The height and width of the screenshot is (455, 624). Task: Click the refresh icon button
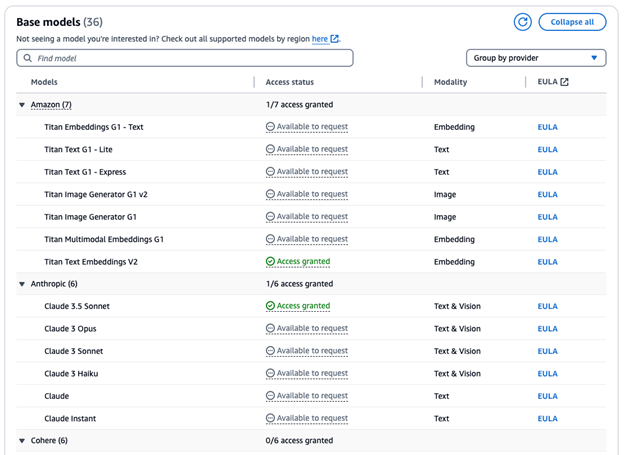click(x=522, y=22)
